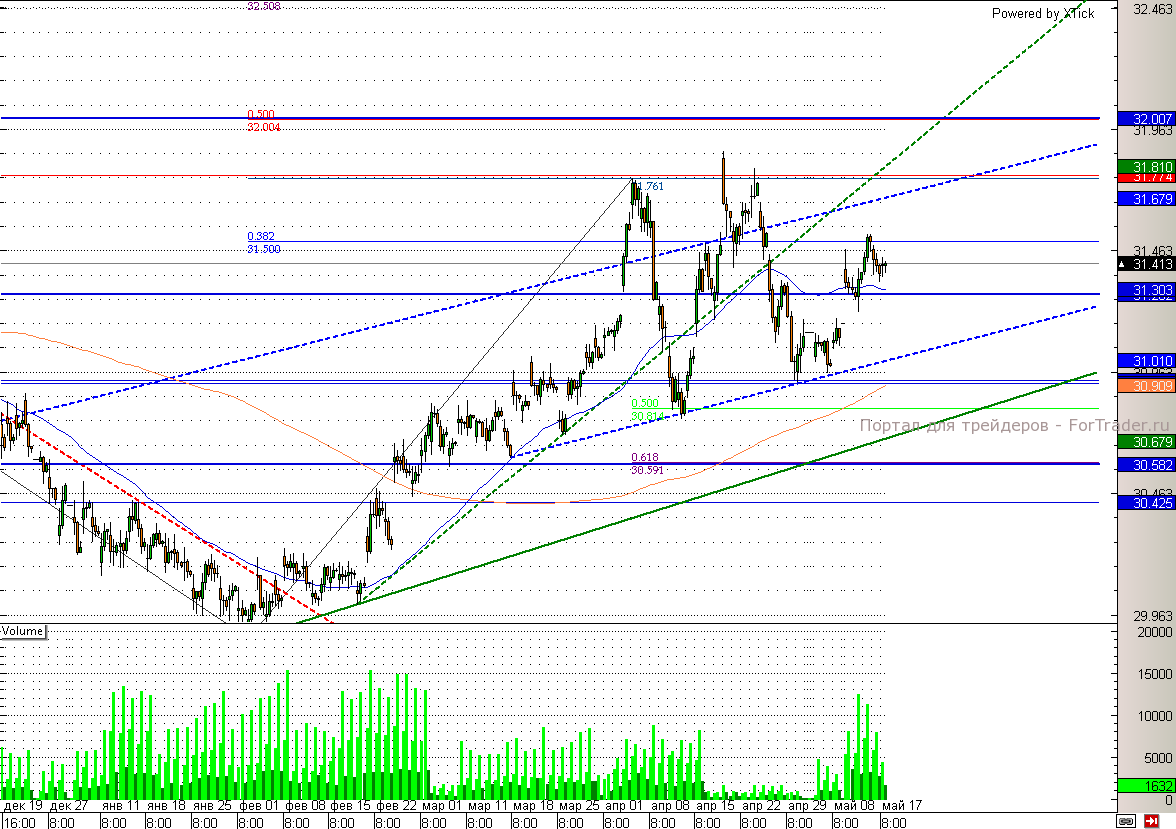Click the 32.508 purple label at top

coord(264,6)
